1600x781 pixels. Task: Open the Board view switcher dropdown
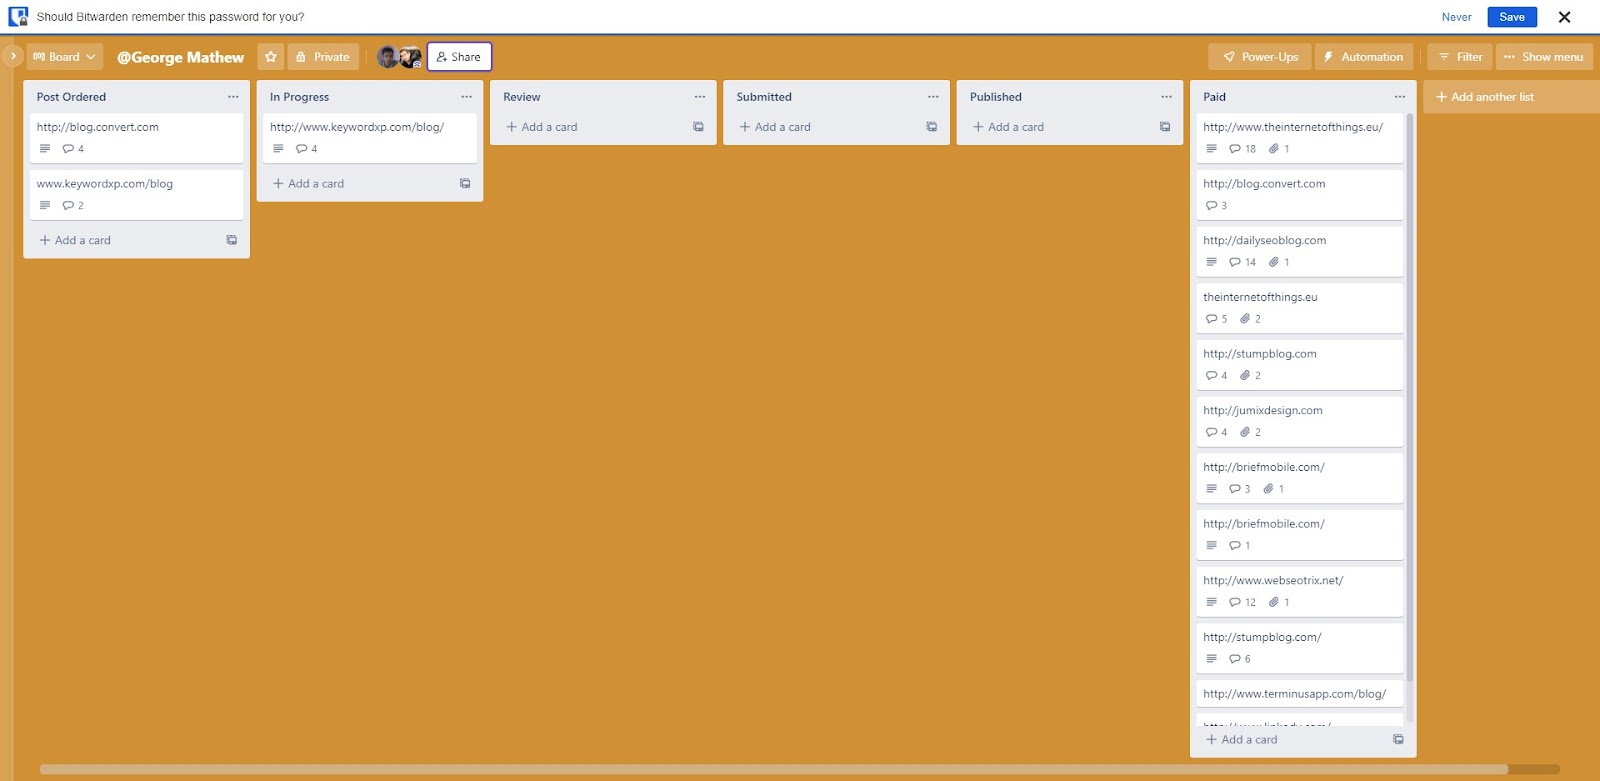(65, 57)
